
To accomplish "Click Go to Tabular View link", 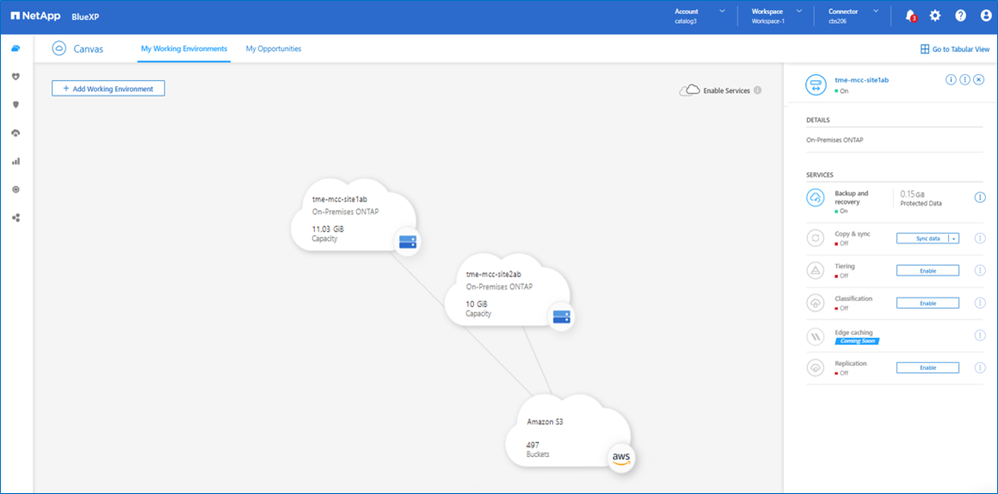I will (961, 49).
